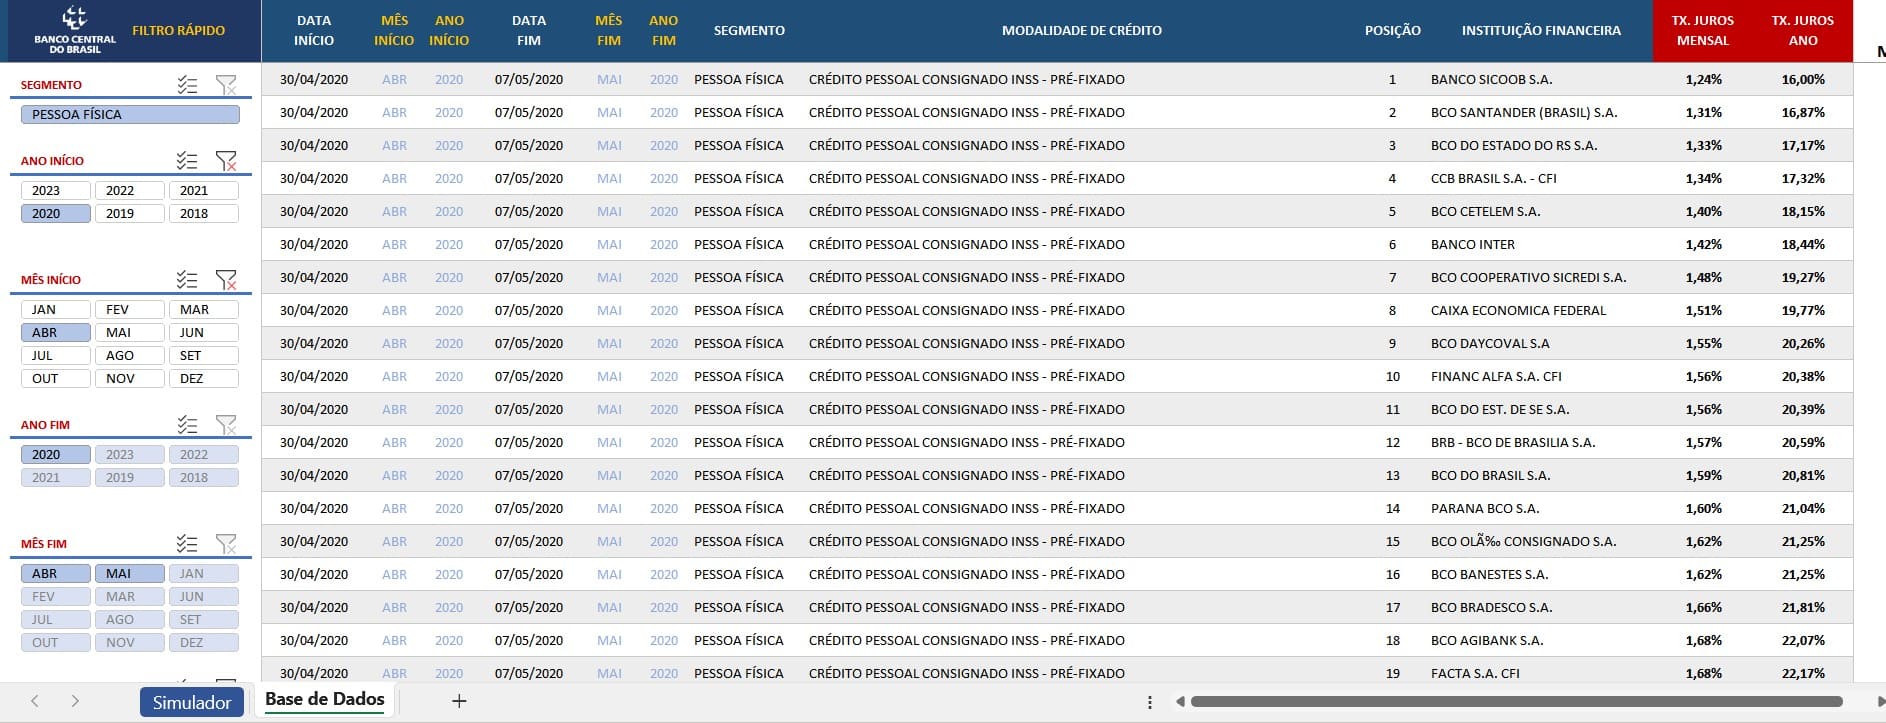Toggle ABR in the MÊS FIM slicer
The image size is (1886, 723).
(x=56, y=573)
